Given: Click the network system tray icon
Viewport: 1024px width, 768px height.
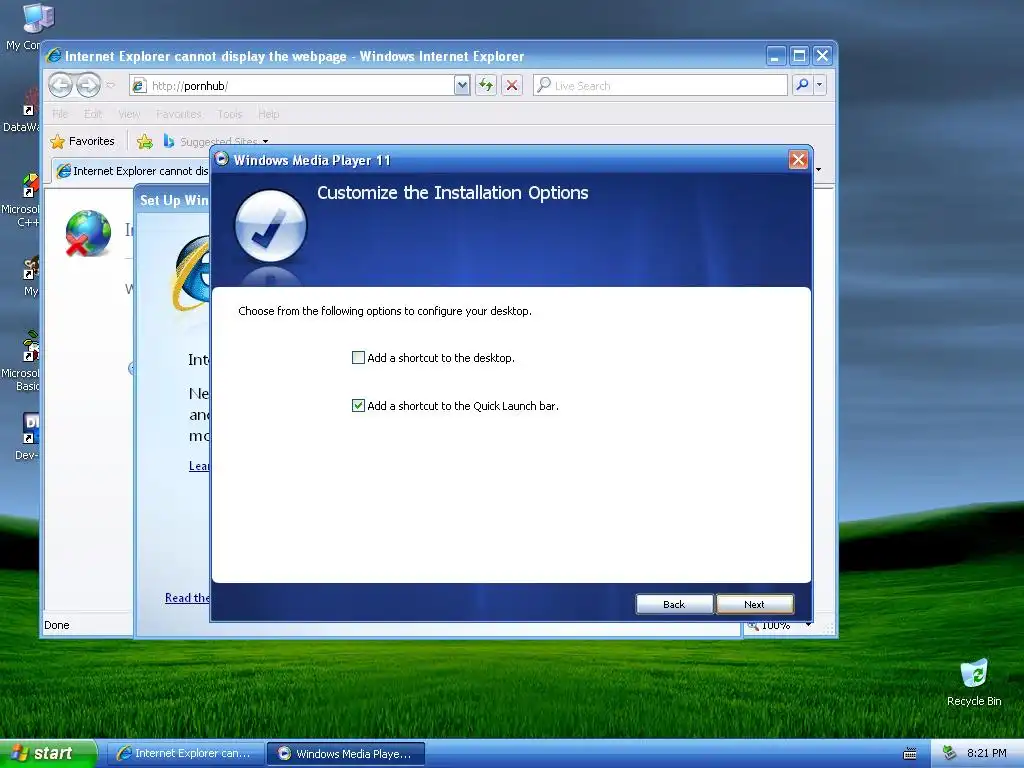Looking at the screenshot, I should [x=949, y=753].
